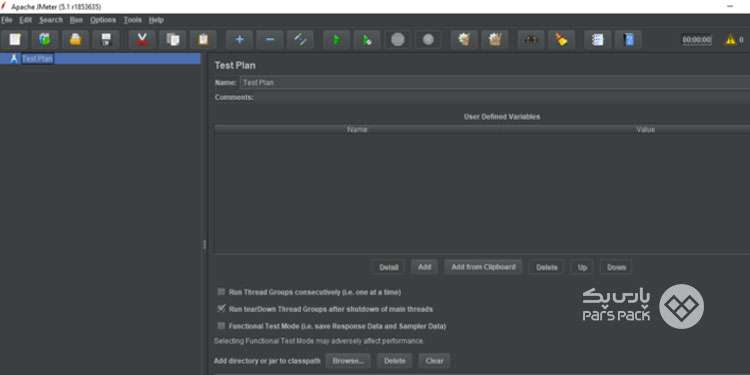Click Add from Clipboard button
This screenshot has height=375, width=750.
tap(483, 267)
